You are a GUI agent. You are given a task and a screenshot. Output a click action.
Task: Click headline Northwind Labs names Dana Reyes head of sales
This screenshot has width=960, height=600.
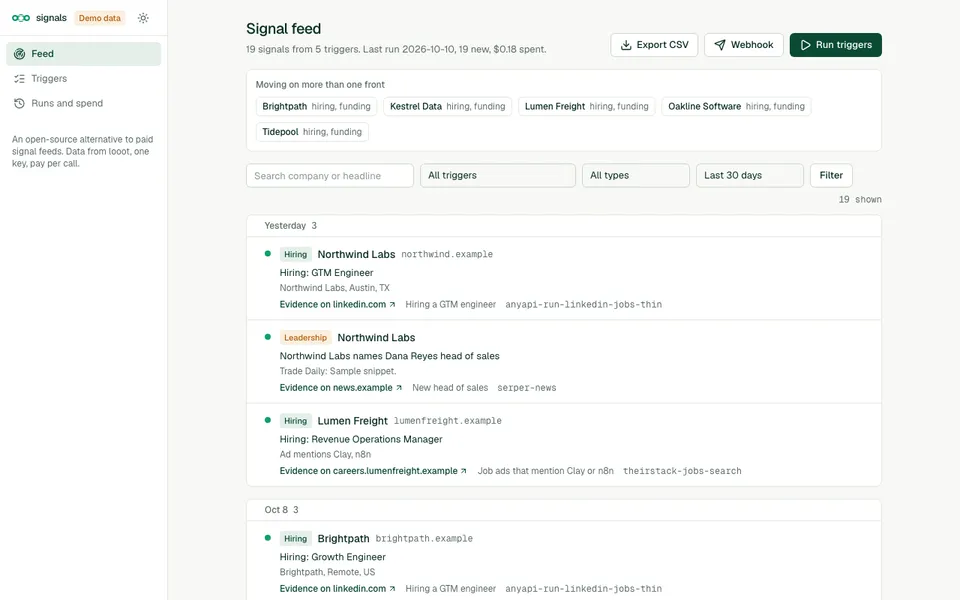click(389, 356)
